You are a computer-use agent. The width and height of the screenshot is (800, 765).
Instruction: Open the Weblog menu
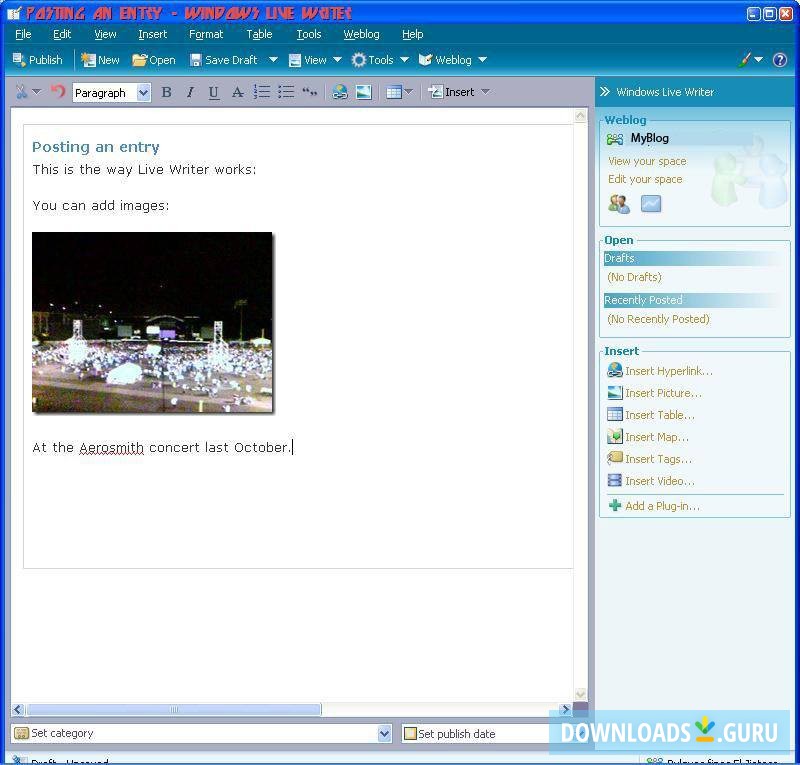[361, 34]
